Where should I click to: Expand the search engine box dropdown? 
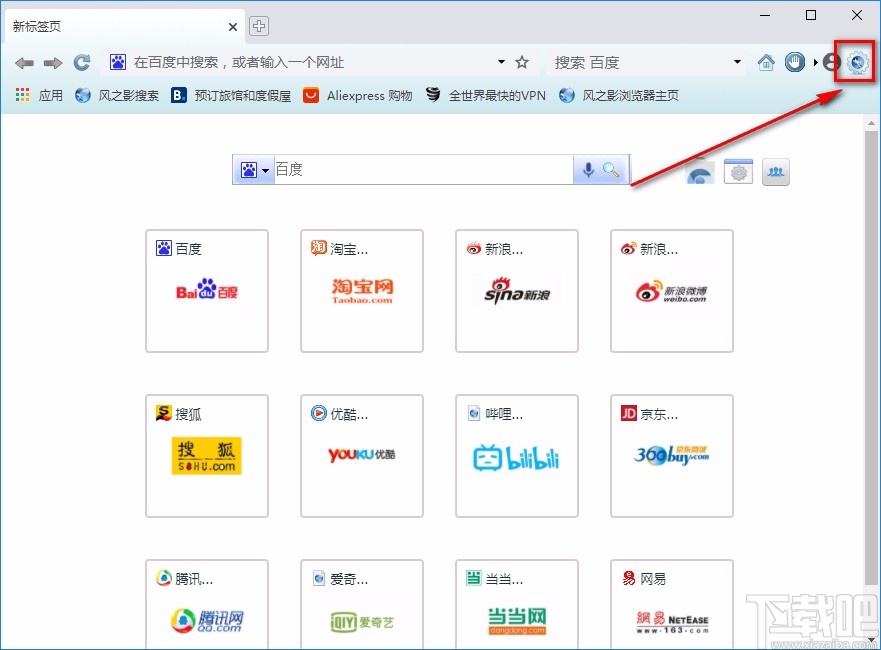pyautogui.click(x=738, y=62)
